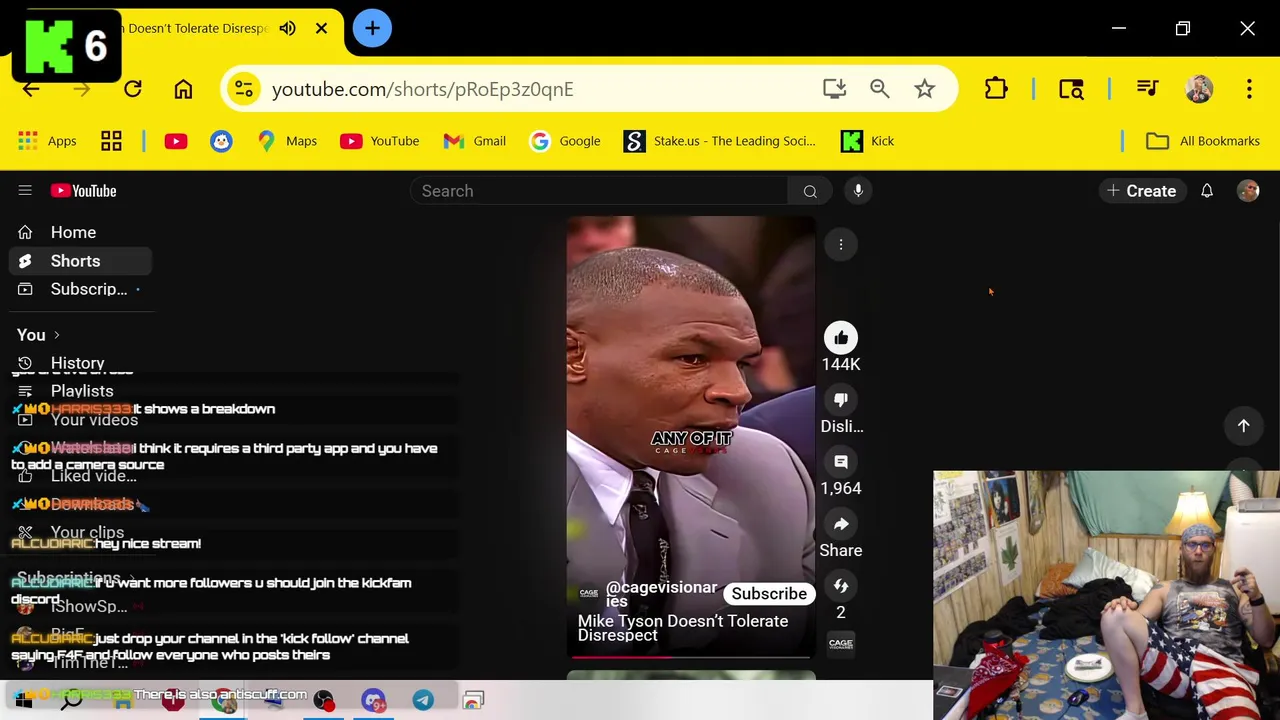Subscribe to @cagevisionaries
This screenshot has height=720, width=1280.
tap(769, 594)
